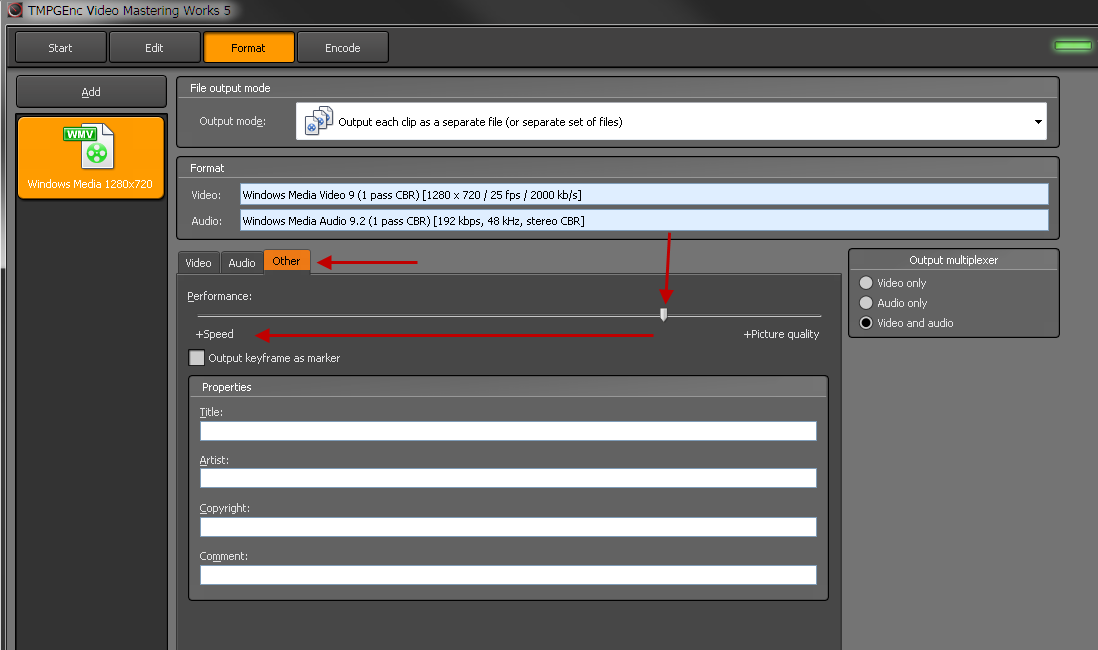Image resolution: width=1098 pixels, height=650 pixels.
Task: Select the Audio only multiplexer option
Action: (866, 303)
